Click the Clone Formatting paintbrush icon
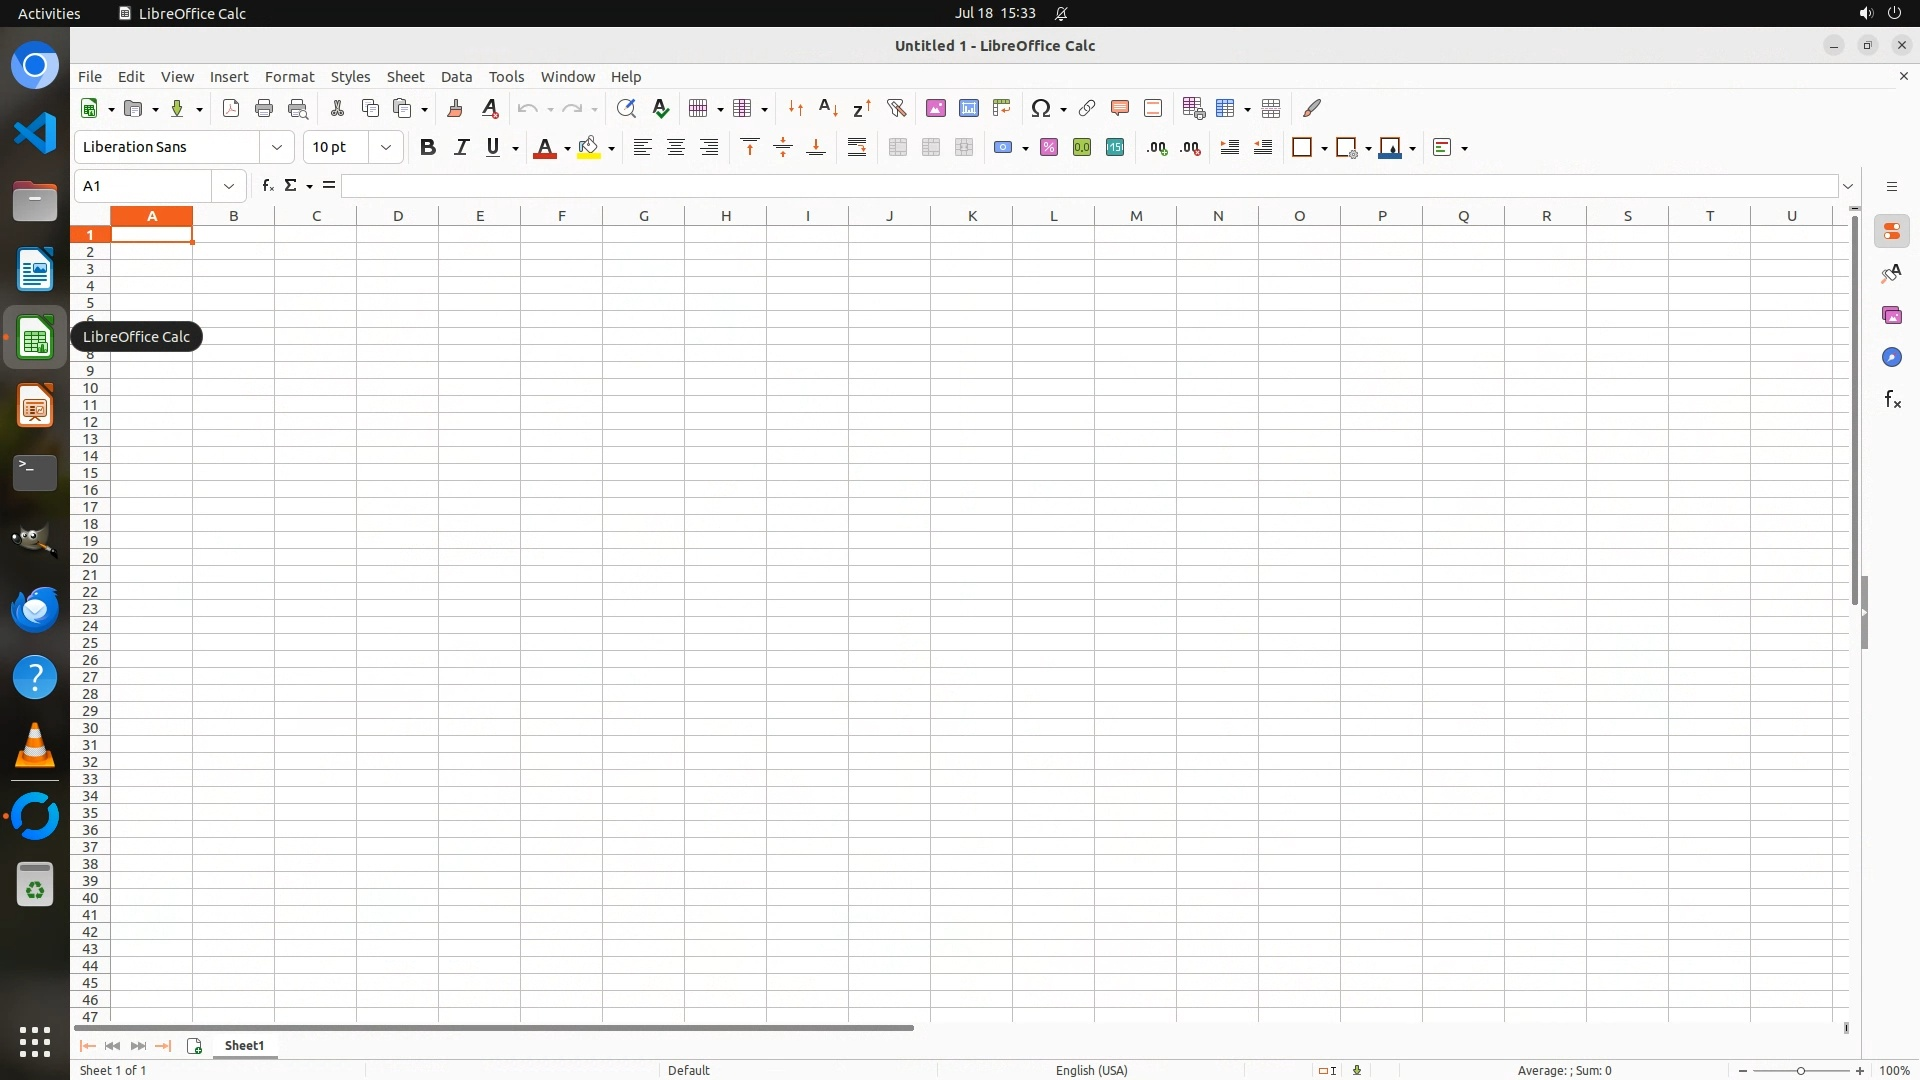 pyautogui.click(x=455, y=108)
